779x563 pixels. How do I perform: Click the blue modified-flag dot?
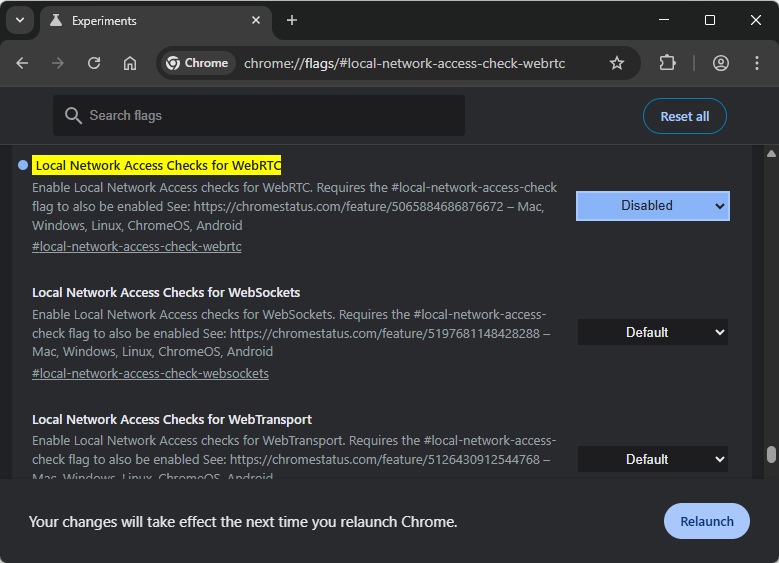tap(23, 165)
